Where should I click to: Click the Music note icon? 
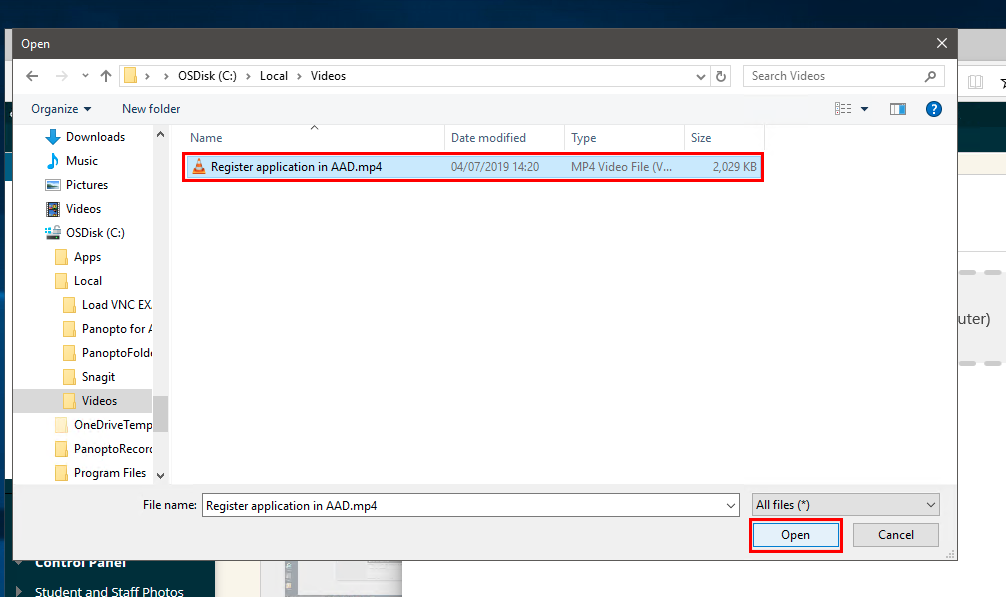(53, 161)
